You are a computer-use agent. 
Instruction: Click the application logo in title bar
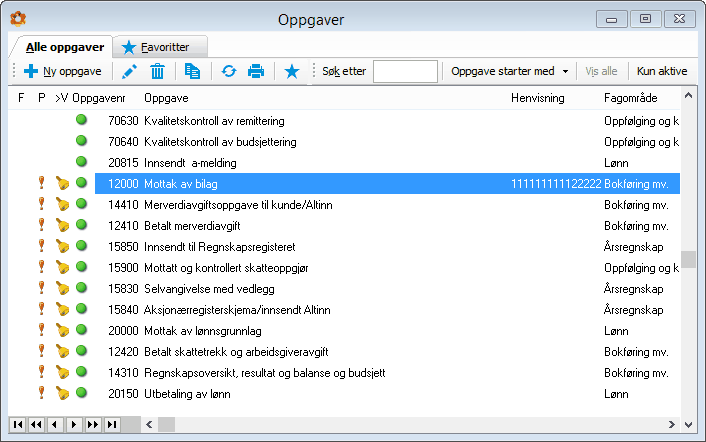tap(18, 19)
